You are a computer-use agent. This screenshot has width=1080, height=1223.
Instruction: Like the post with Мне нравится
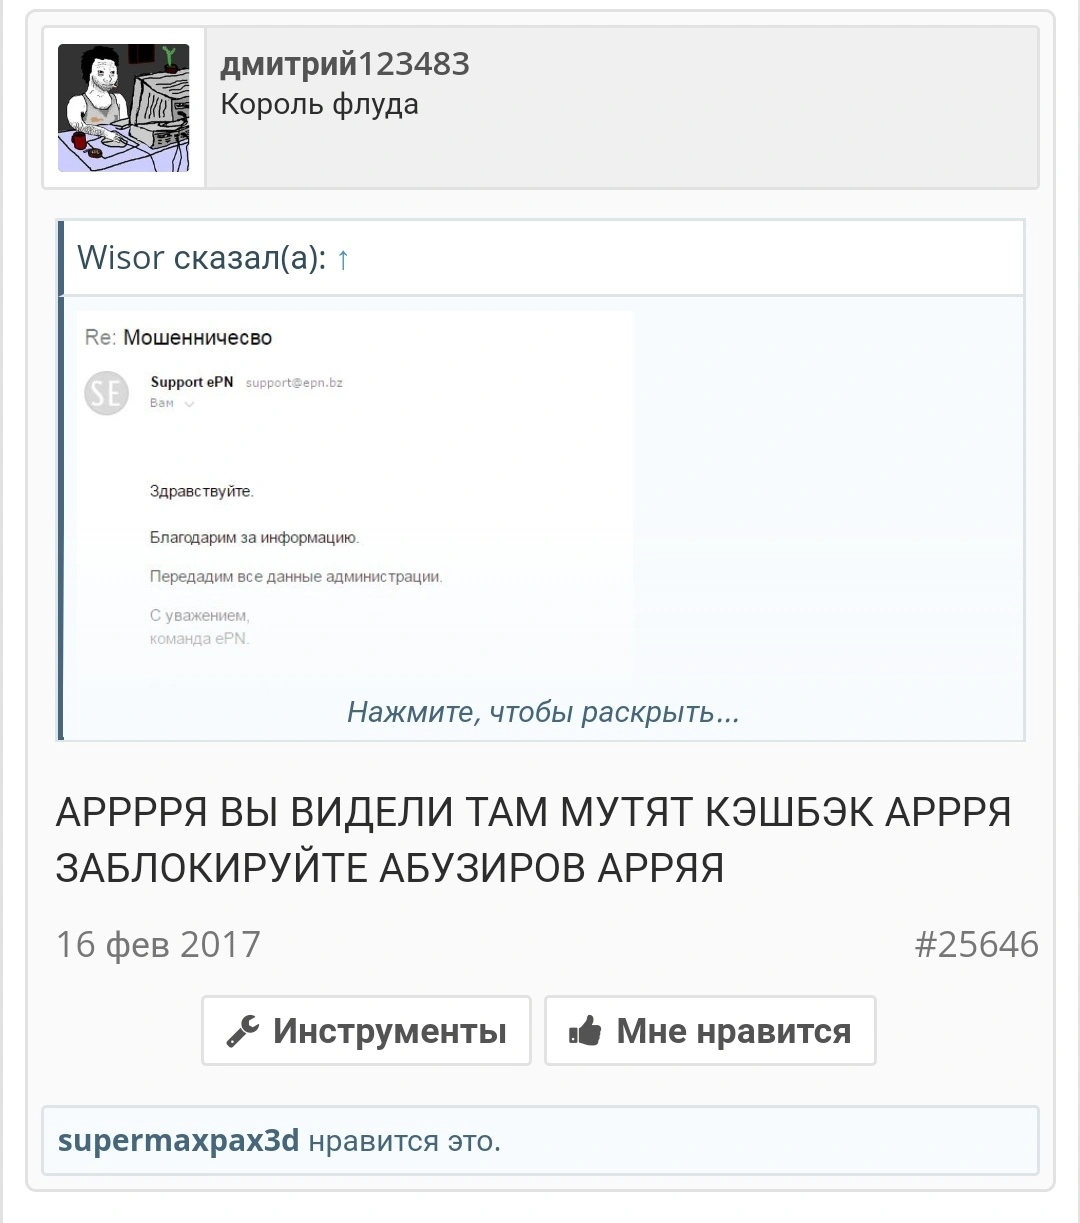[710, 1030]
